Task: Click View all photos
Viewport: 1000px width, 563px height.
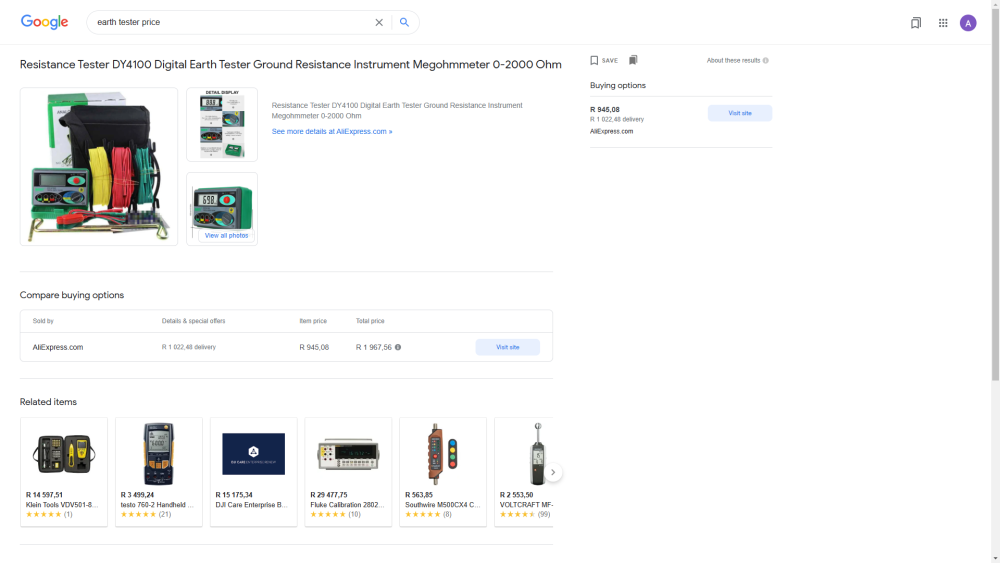Action: coord(226,235)
